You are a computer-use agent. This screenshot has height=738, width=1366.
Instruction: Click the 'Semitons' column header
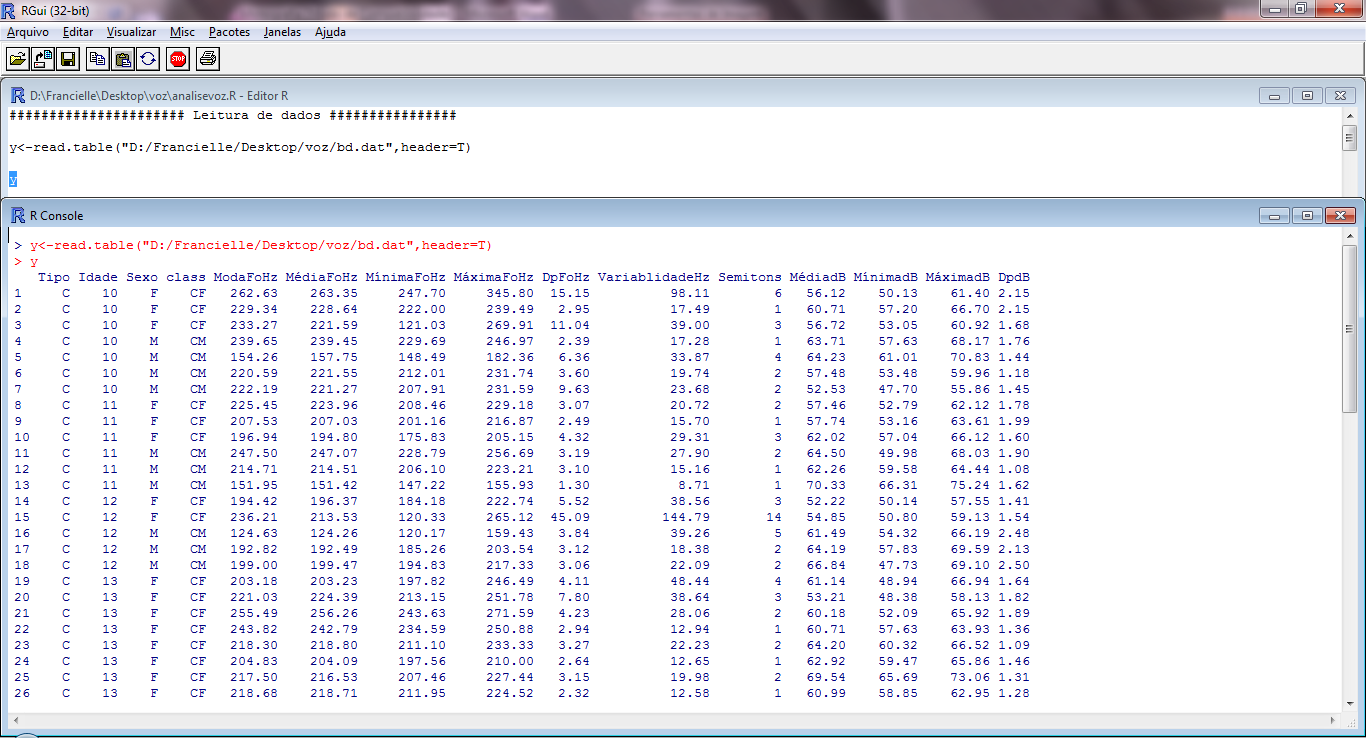coord(750,277)
